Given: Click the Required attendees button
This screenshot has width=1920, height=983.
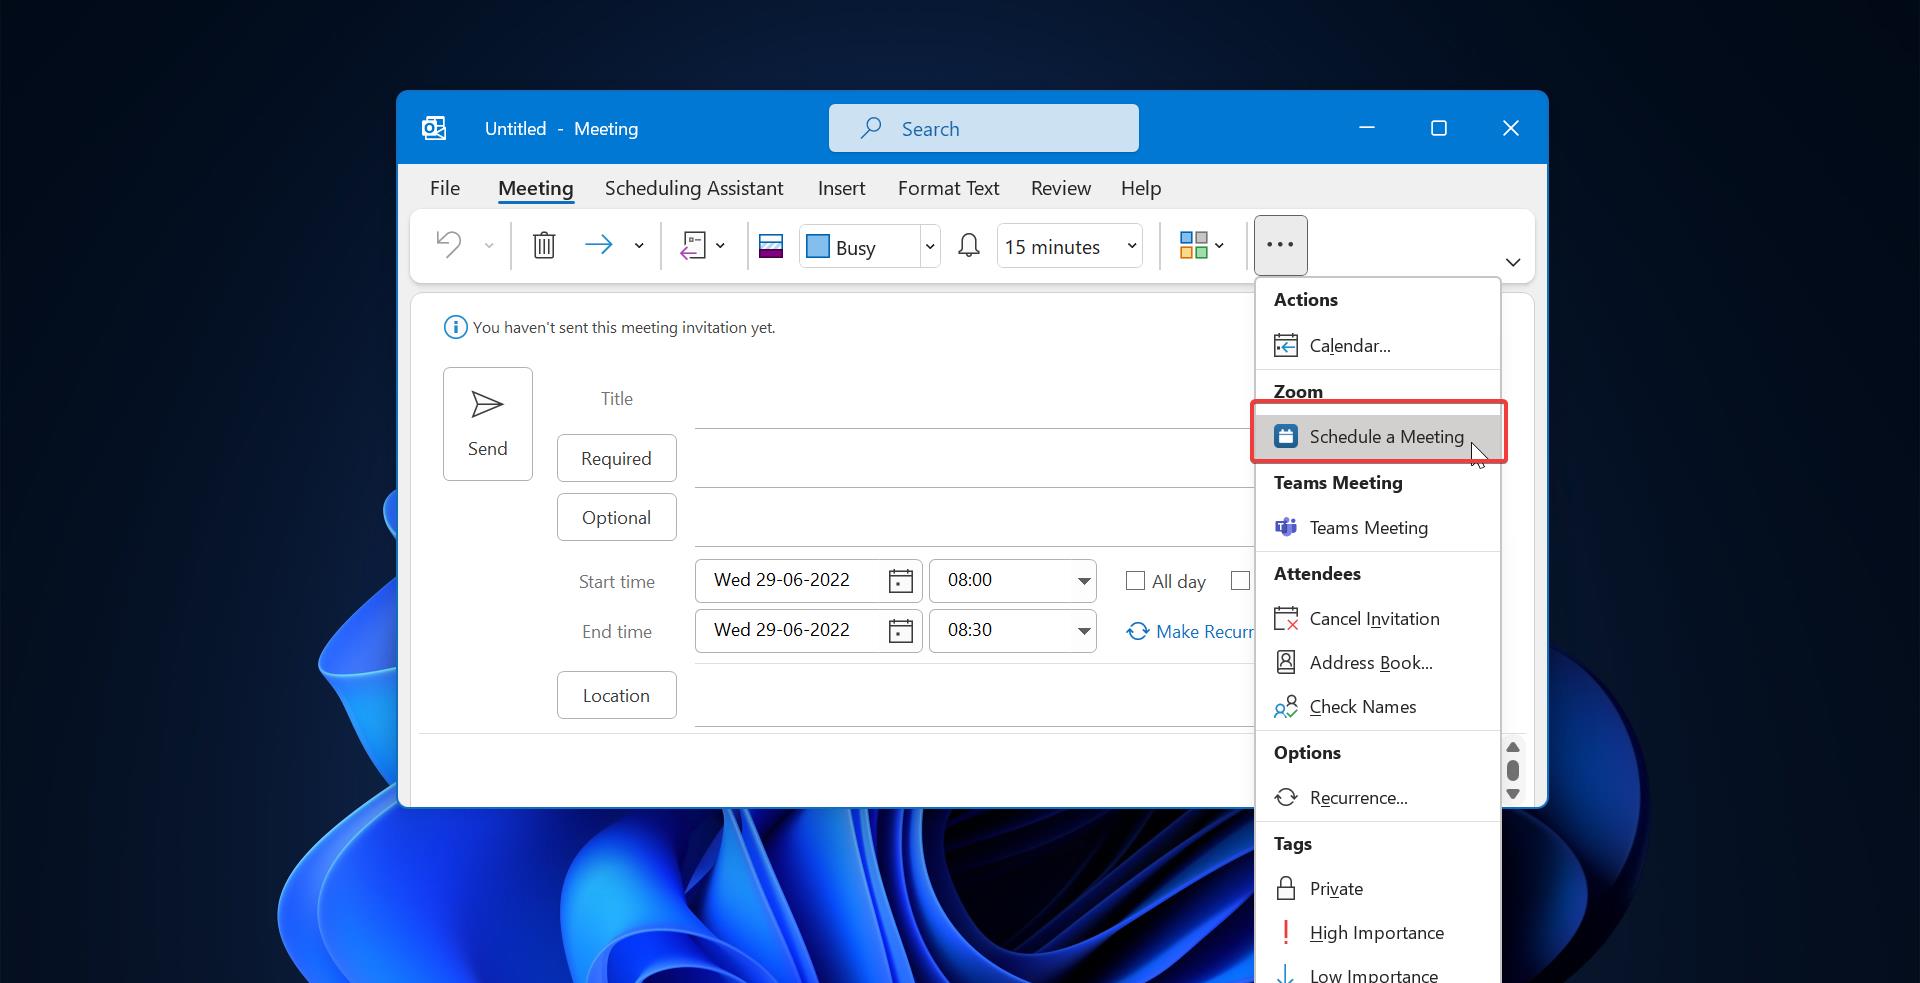Looking at the screenshot, I should [x=617, y=458].
